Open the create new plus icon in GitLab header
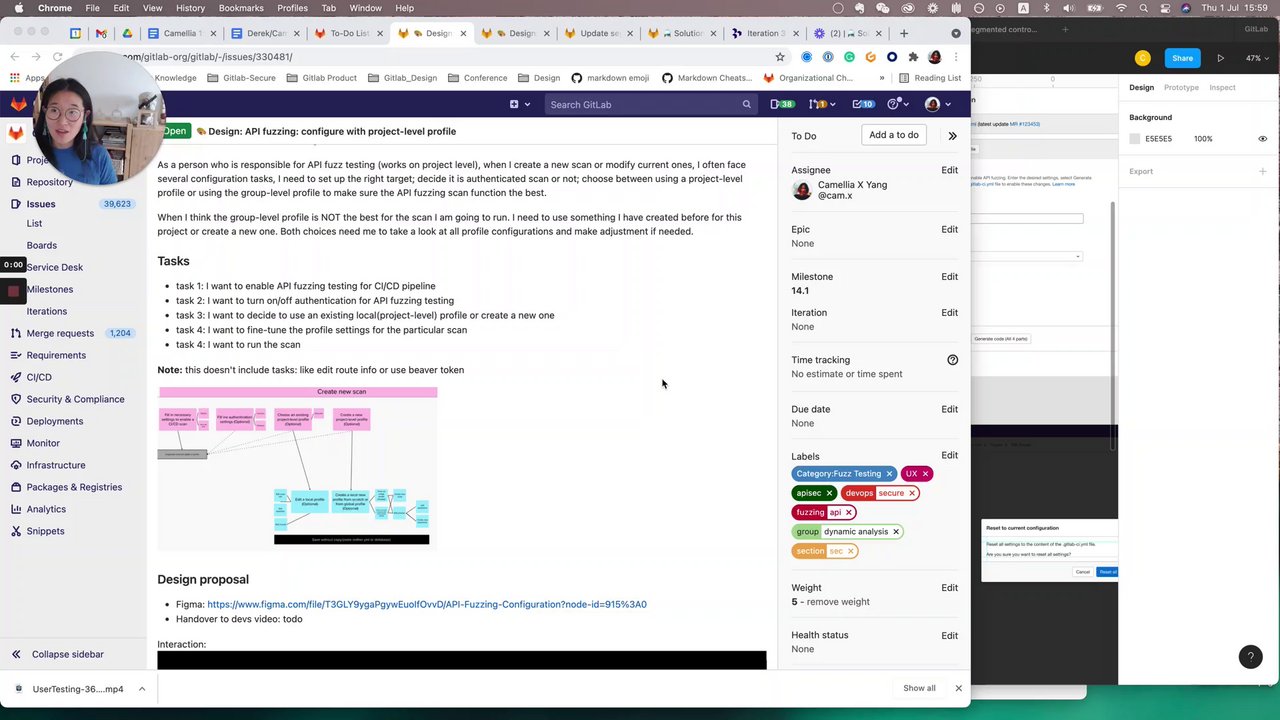This screenshot has height=720, width=1280. point(514,104)
